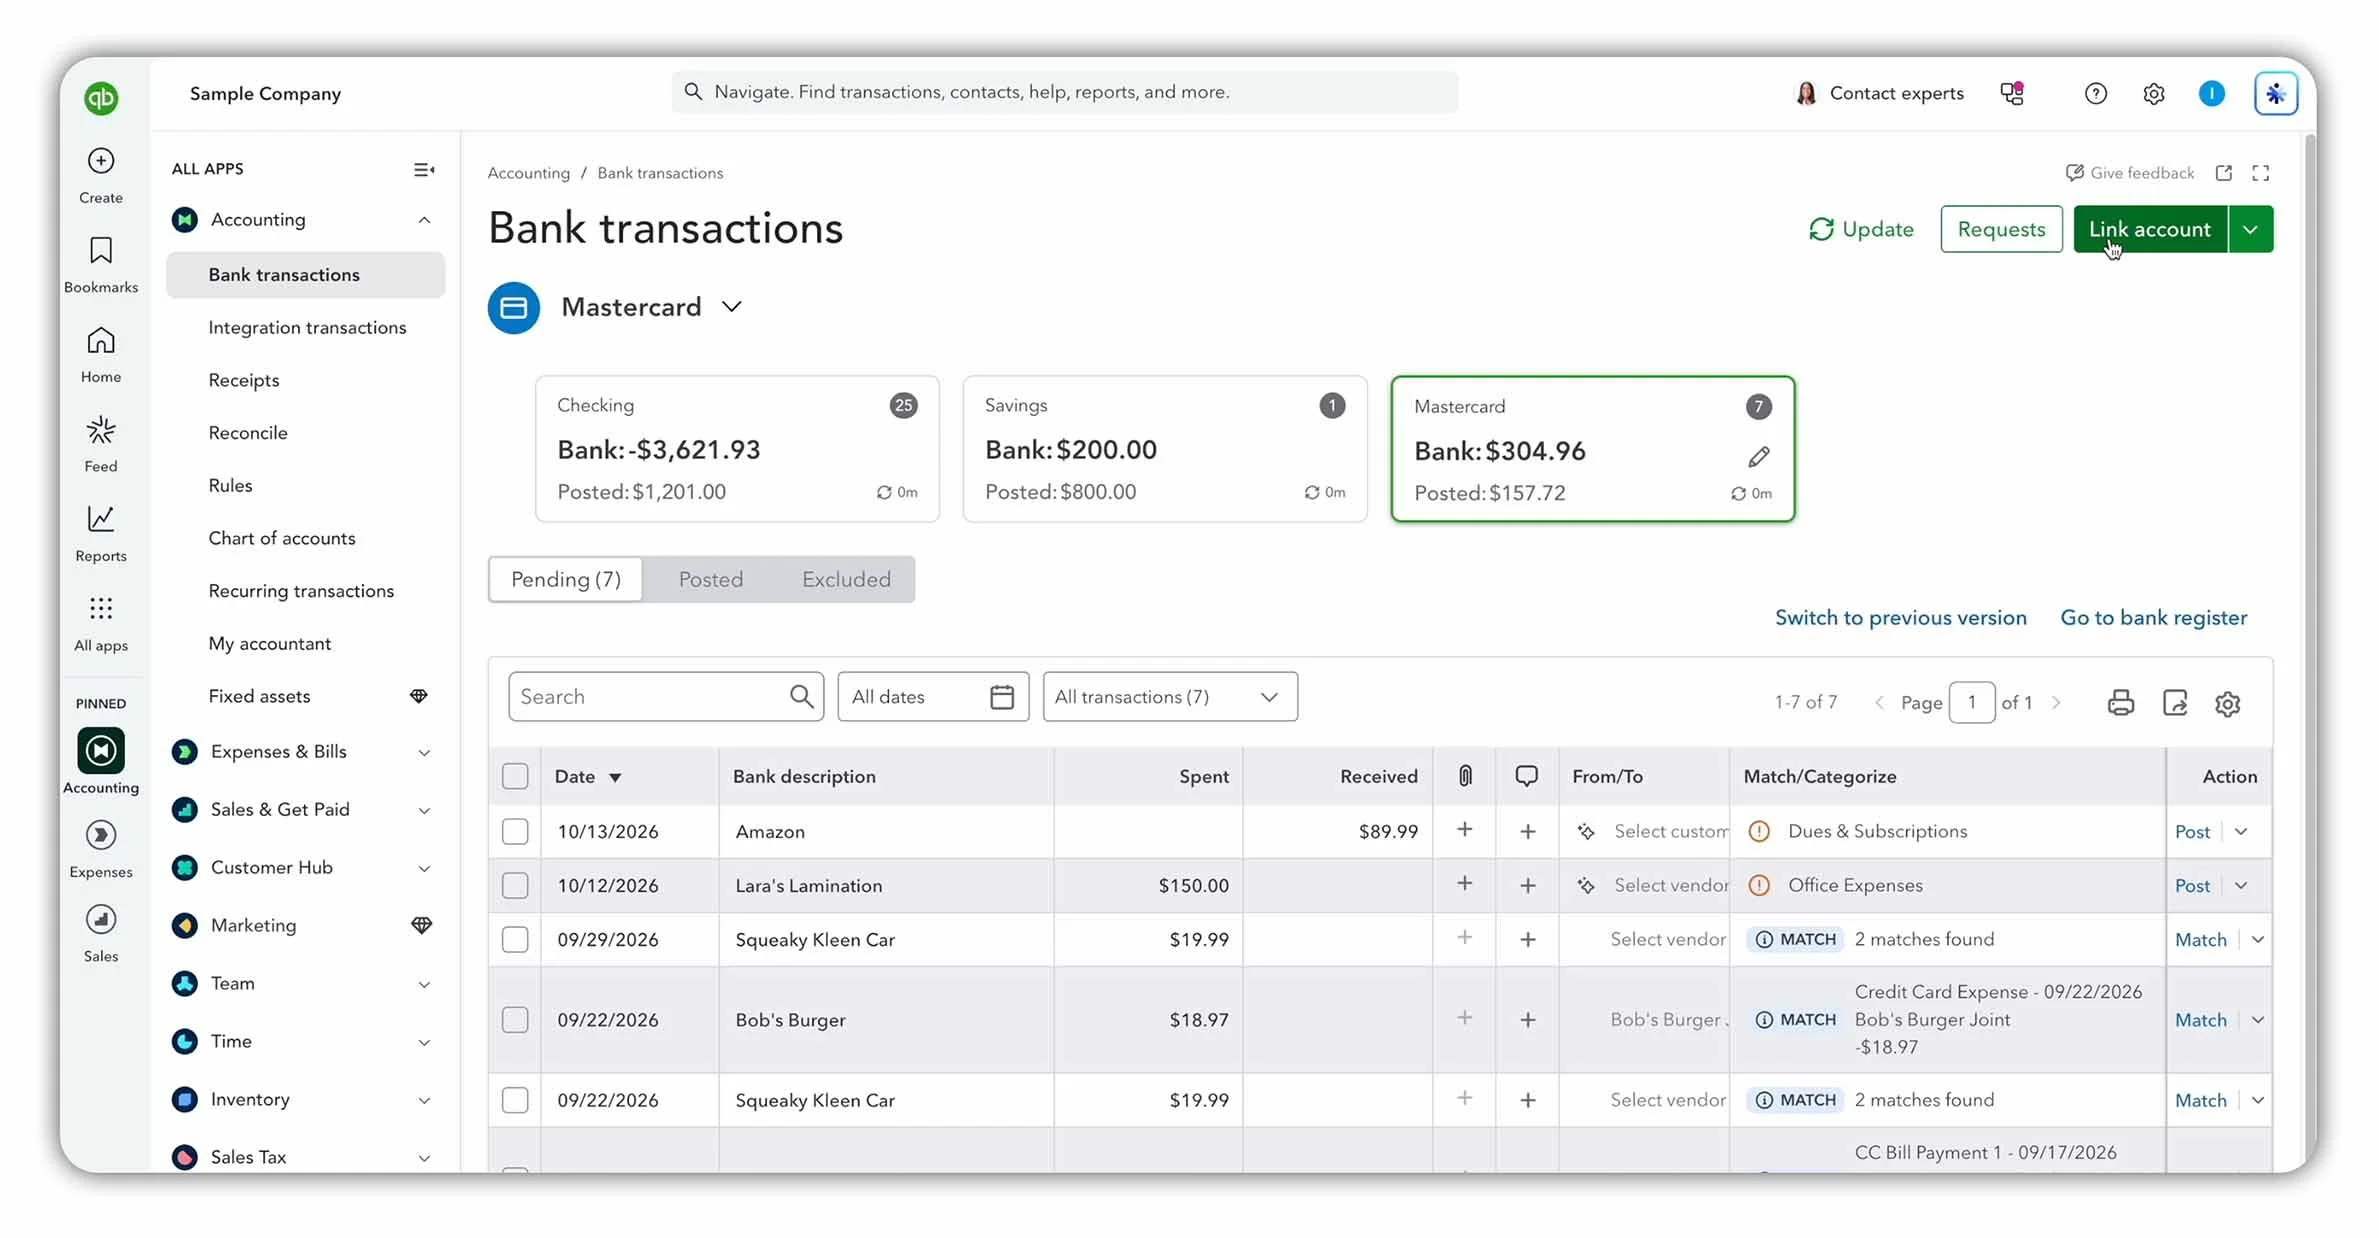Click the Update button
The width and height of the screenshot is (2379, 1238).
point(1861,229)
